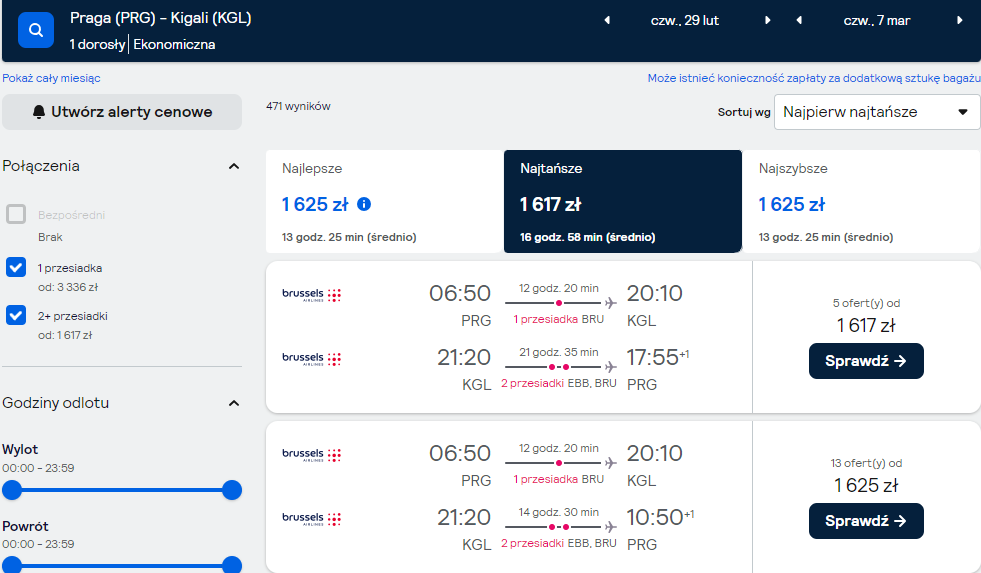981x573 pixels.
Task: Uncheck the 2+ przesiadki checkbox
Action: point(16,315)
